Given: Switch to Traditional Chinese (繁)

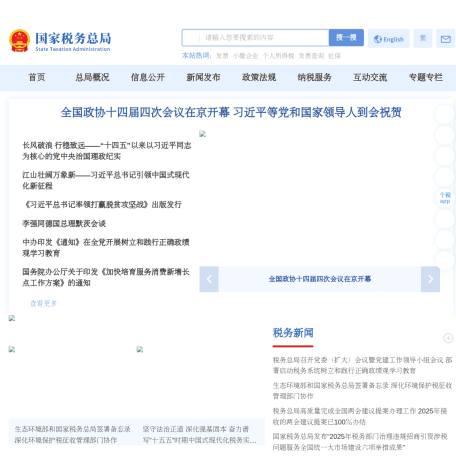Looking at the screenshot, I should point(423,38).
